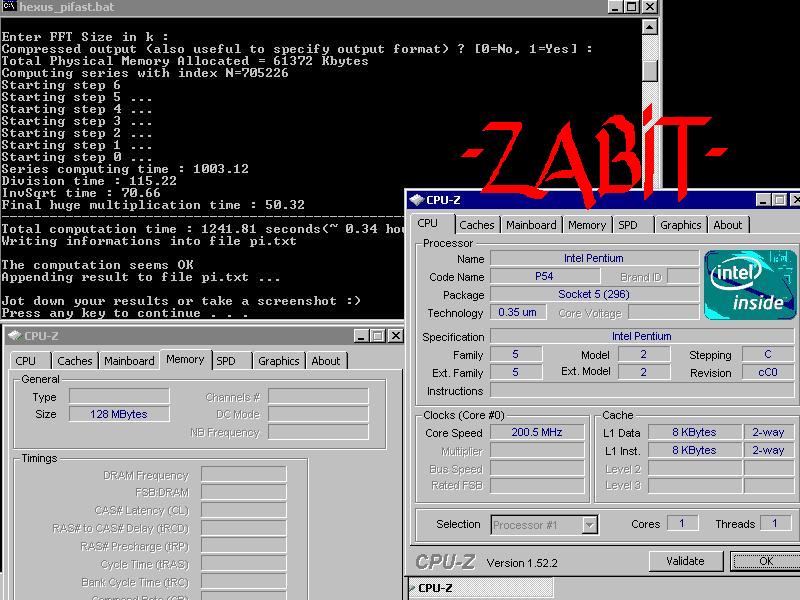Minimize the hexus_pifast.bat window
Image resolution: width=800 pixels, height=600 pixels.
(616, 7)
